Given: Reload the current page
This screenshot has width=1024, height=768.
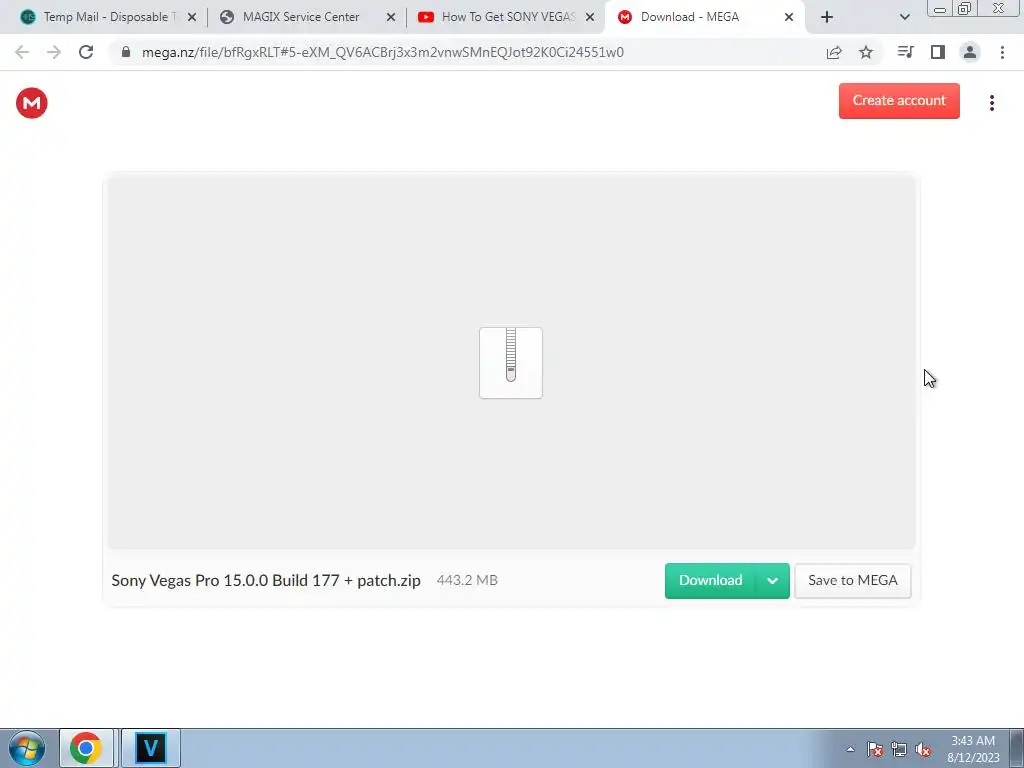Looking at the screenshot, I should point(86,52).
